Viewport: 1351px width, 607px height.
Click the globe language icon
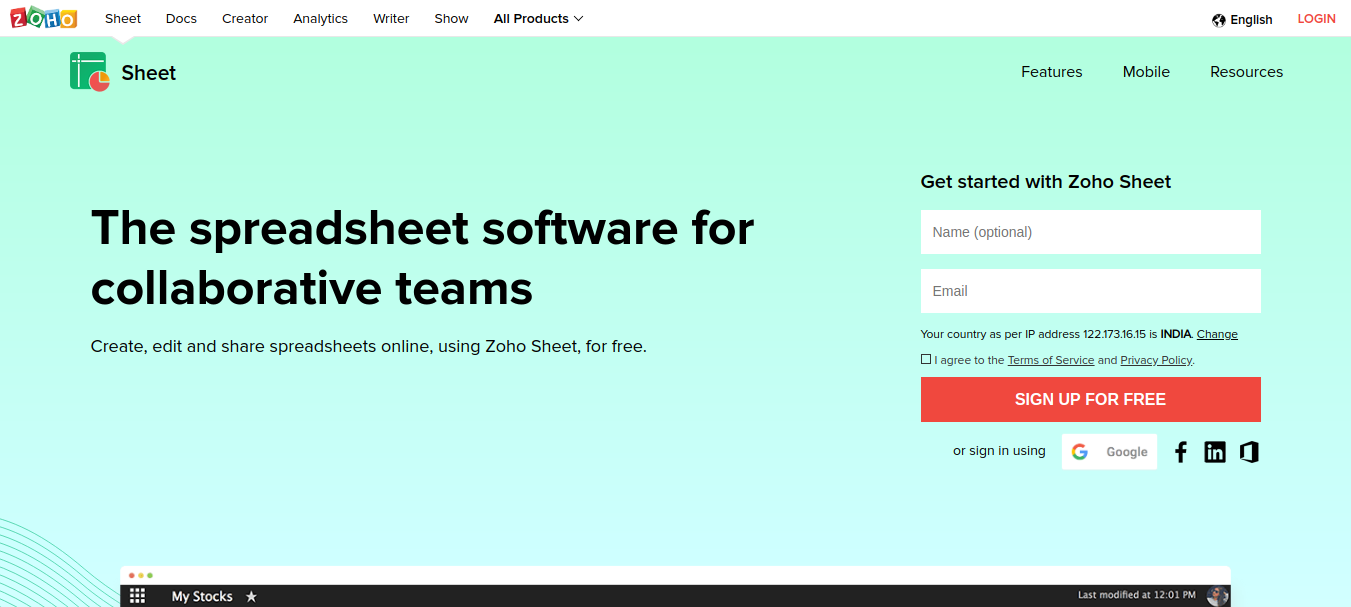[1219, 20]
